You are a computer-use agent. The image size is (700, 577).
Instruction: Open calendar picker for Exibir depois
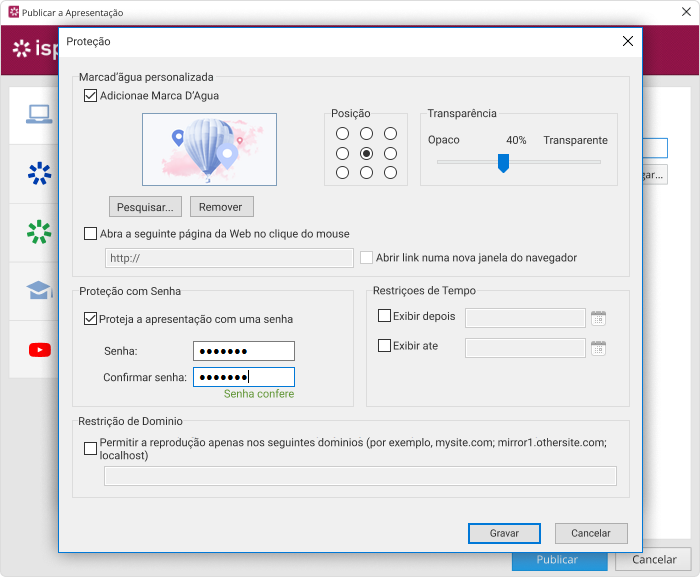[598, 318]
